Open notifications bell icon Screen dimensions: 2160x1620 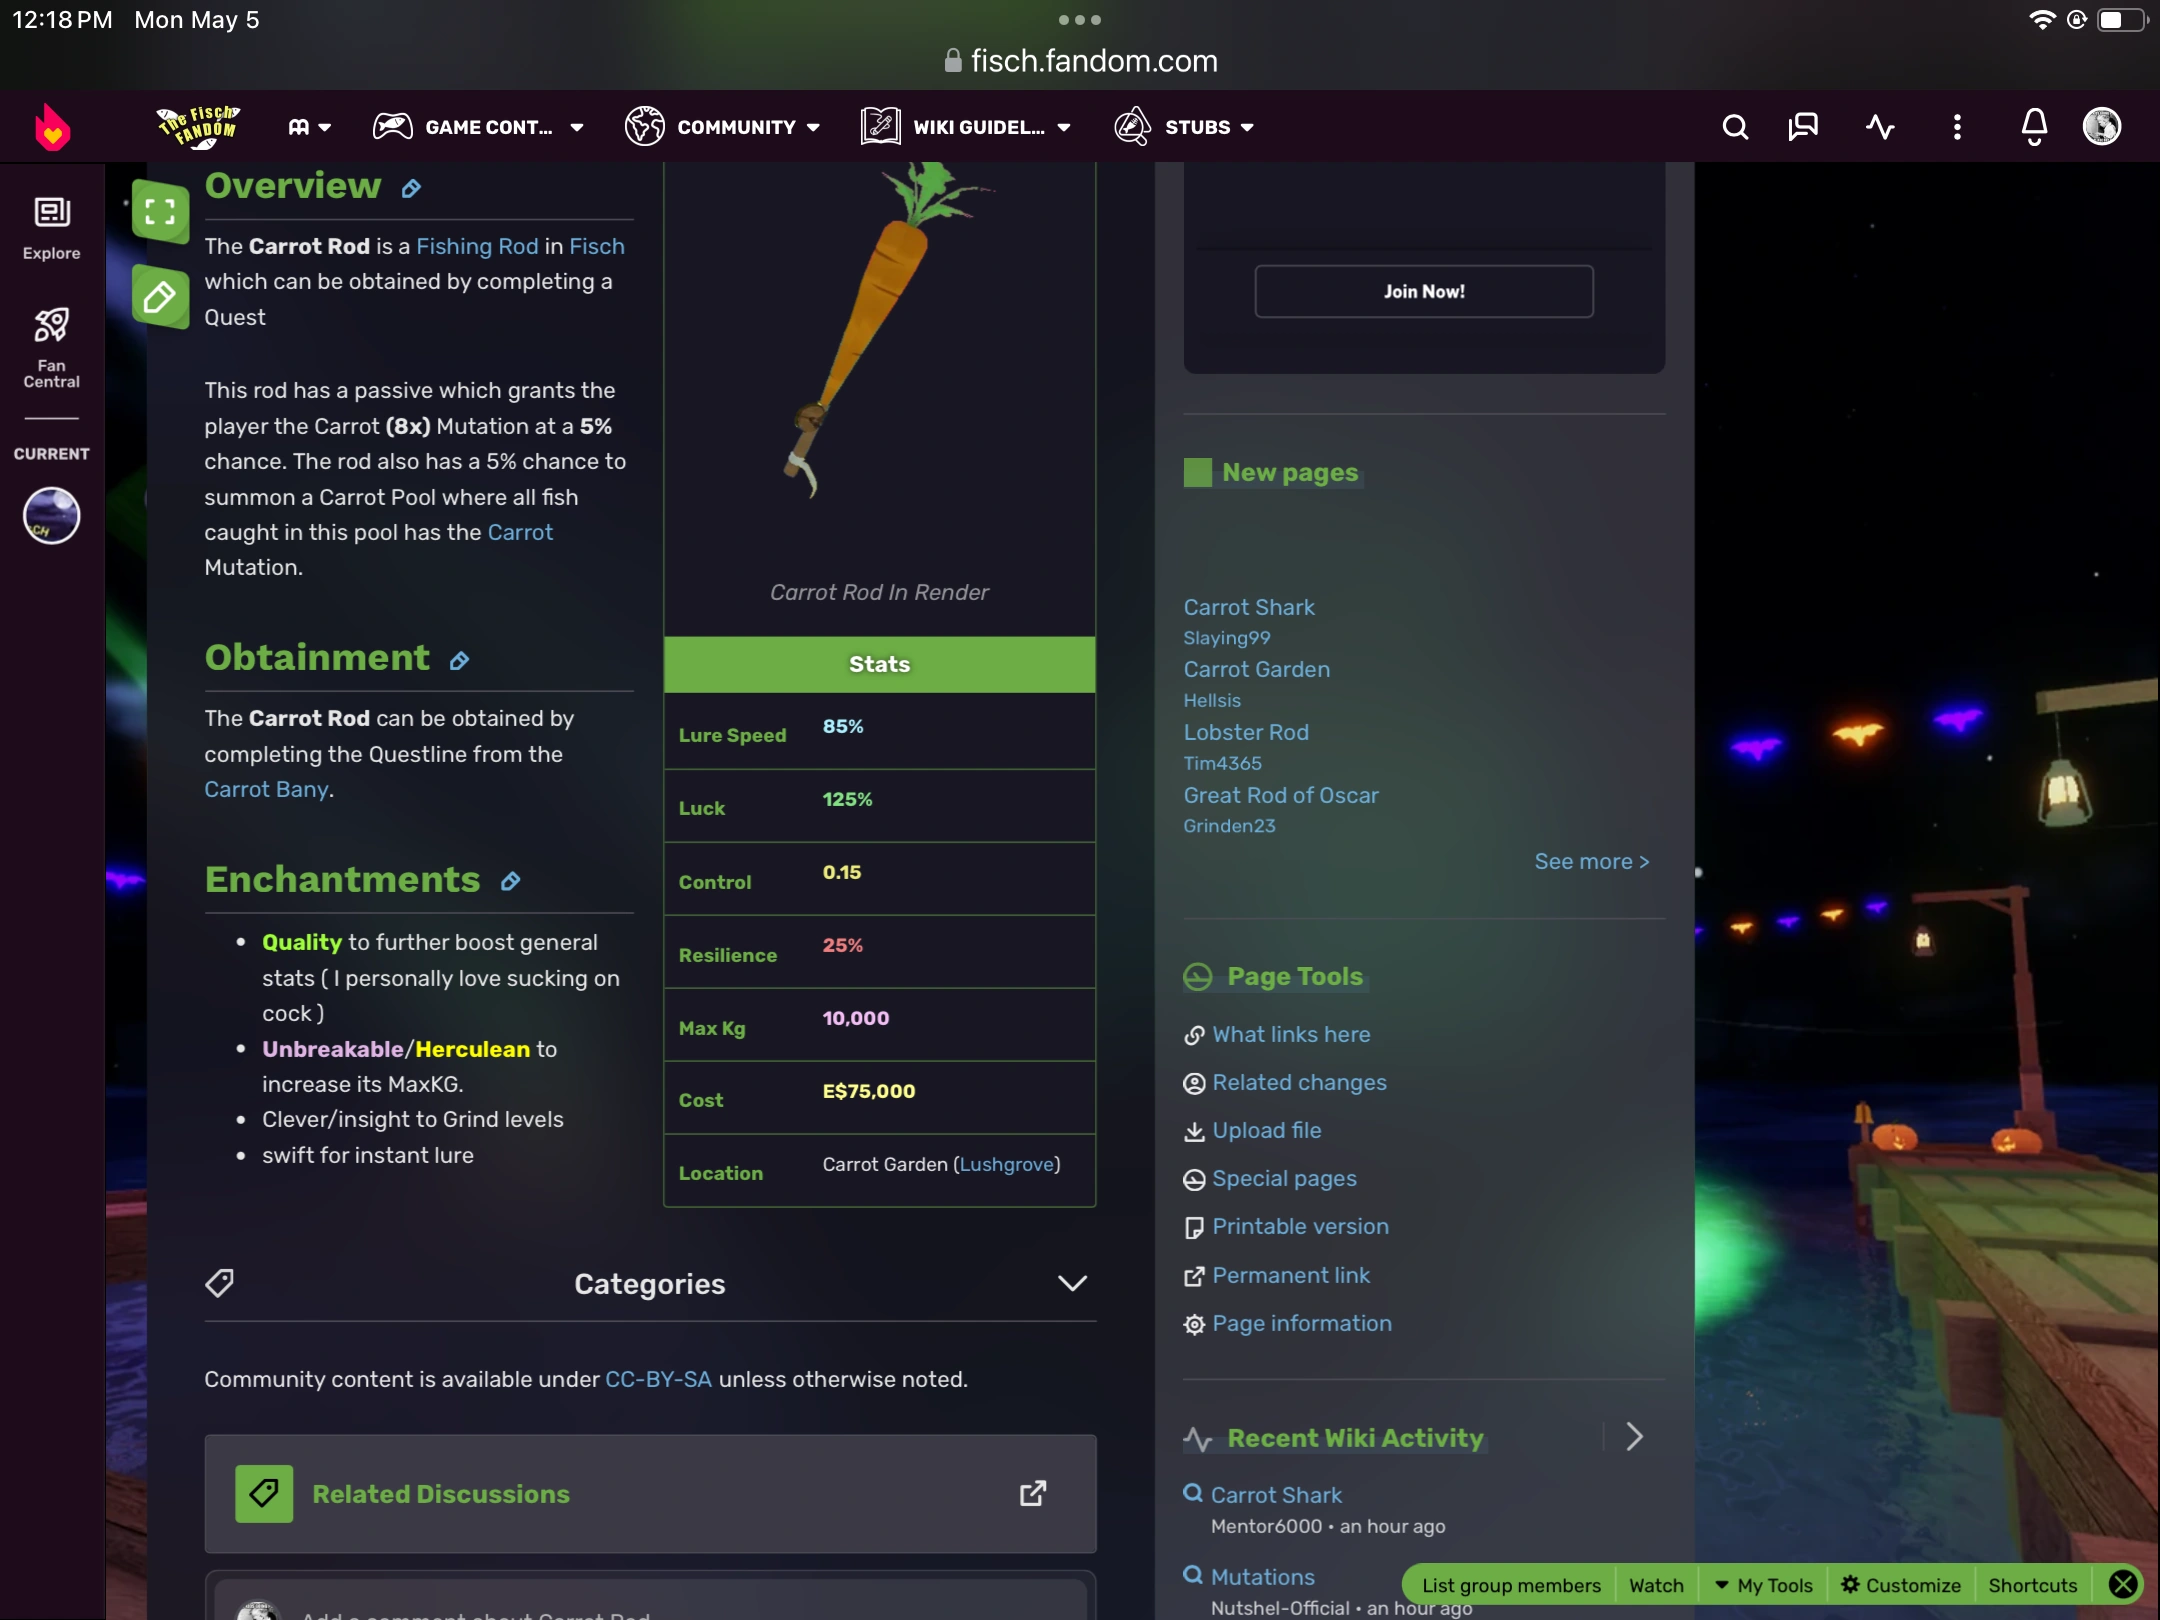(x=2034, y=127)
